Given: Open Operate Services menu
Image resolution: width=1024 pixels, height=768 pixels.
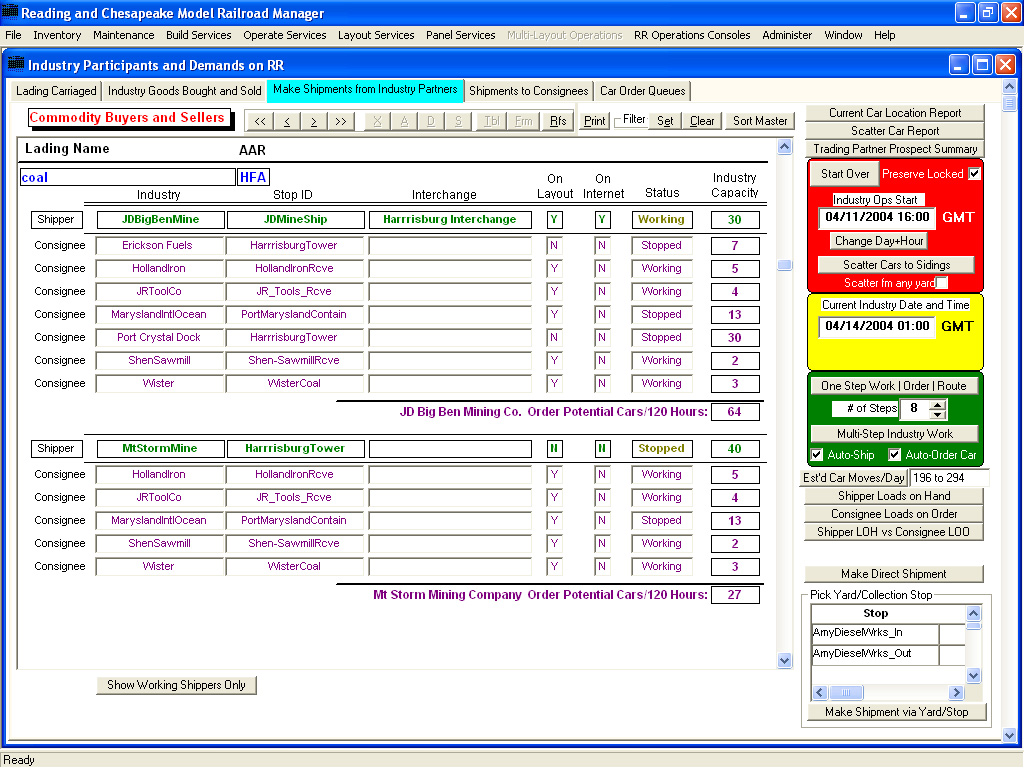Looking at the screenshot, I should [x=285, y=35].
